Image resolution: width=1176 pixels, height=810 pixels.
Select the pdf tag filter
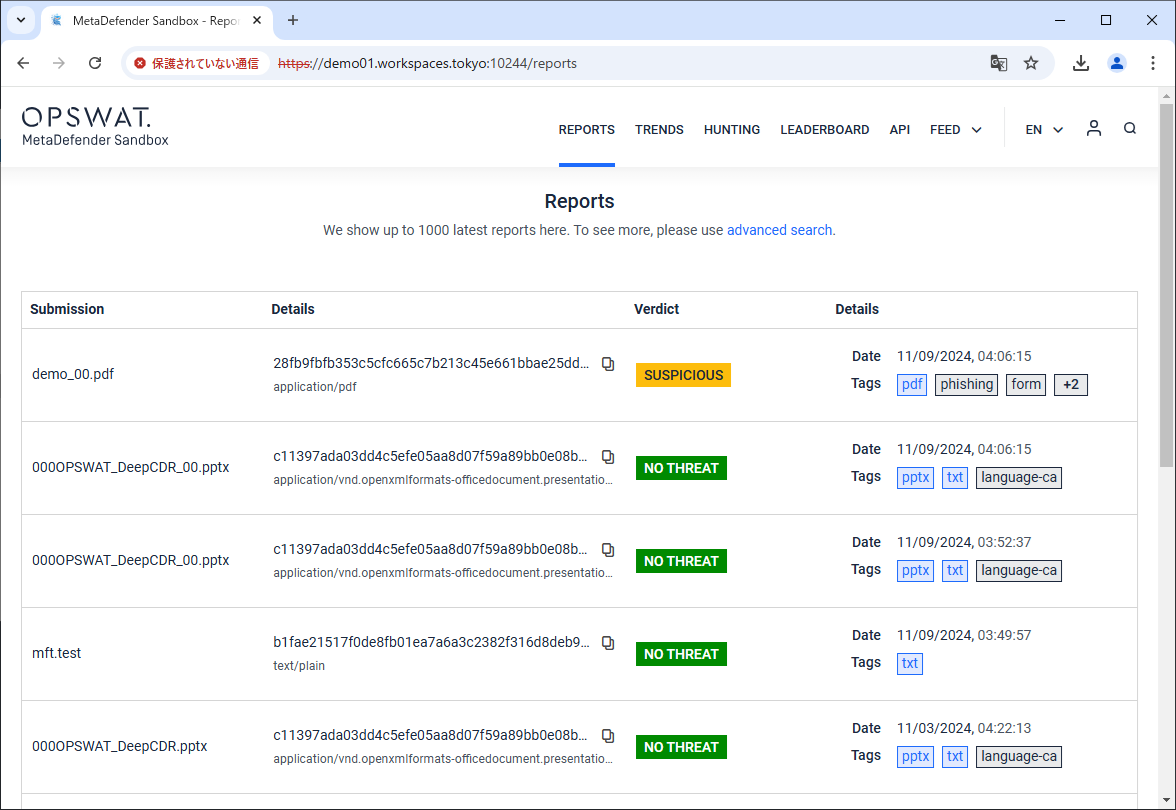911,384
